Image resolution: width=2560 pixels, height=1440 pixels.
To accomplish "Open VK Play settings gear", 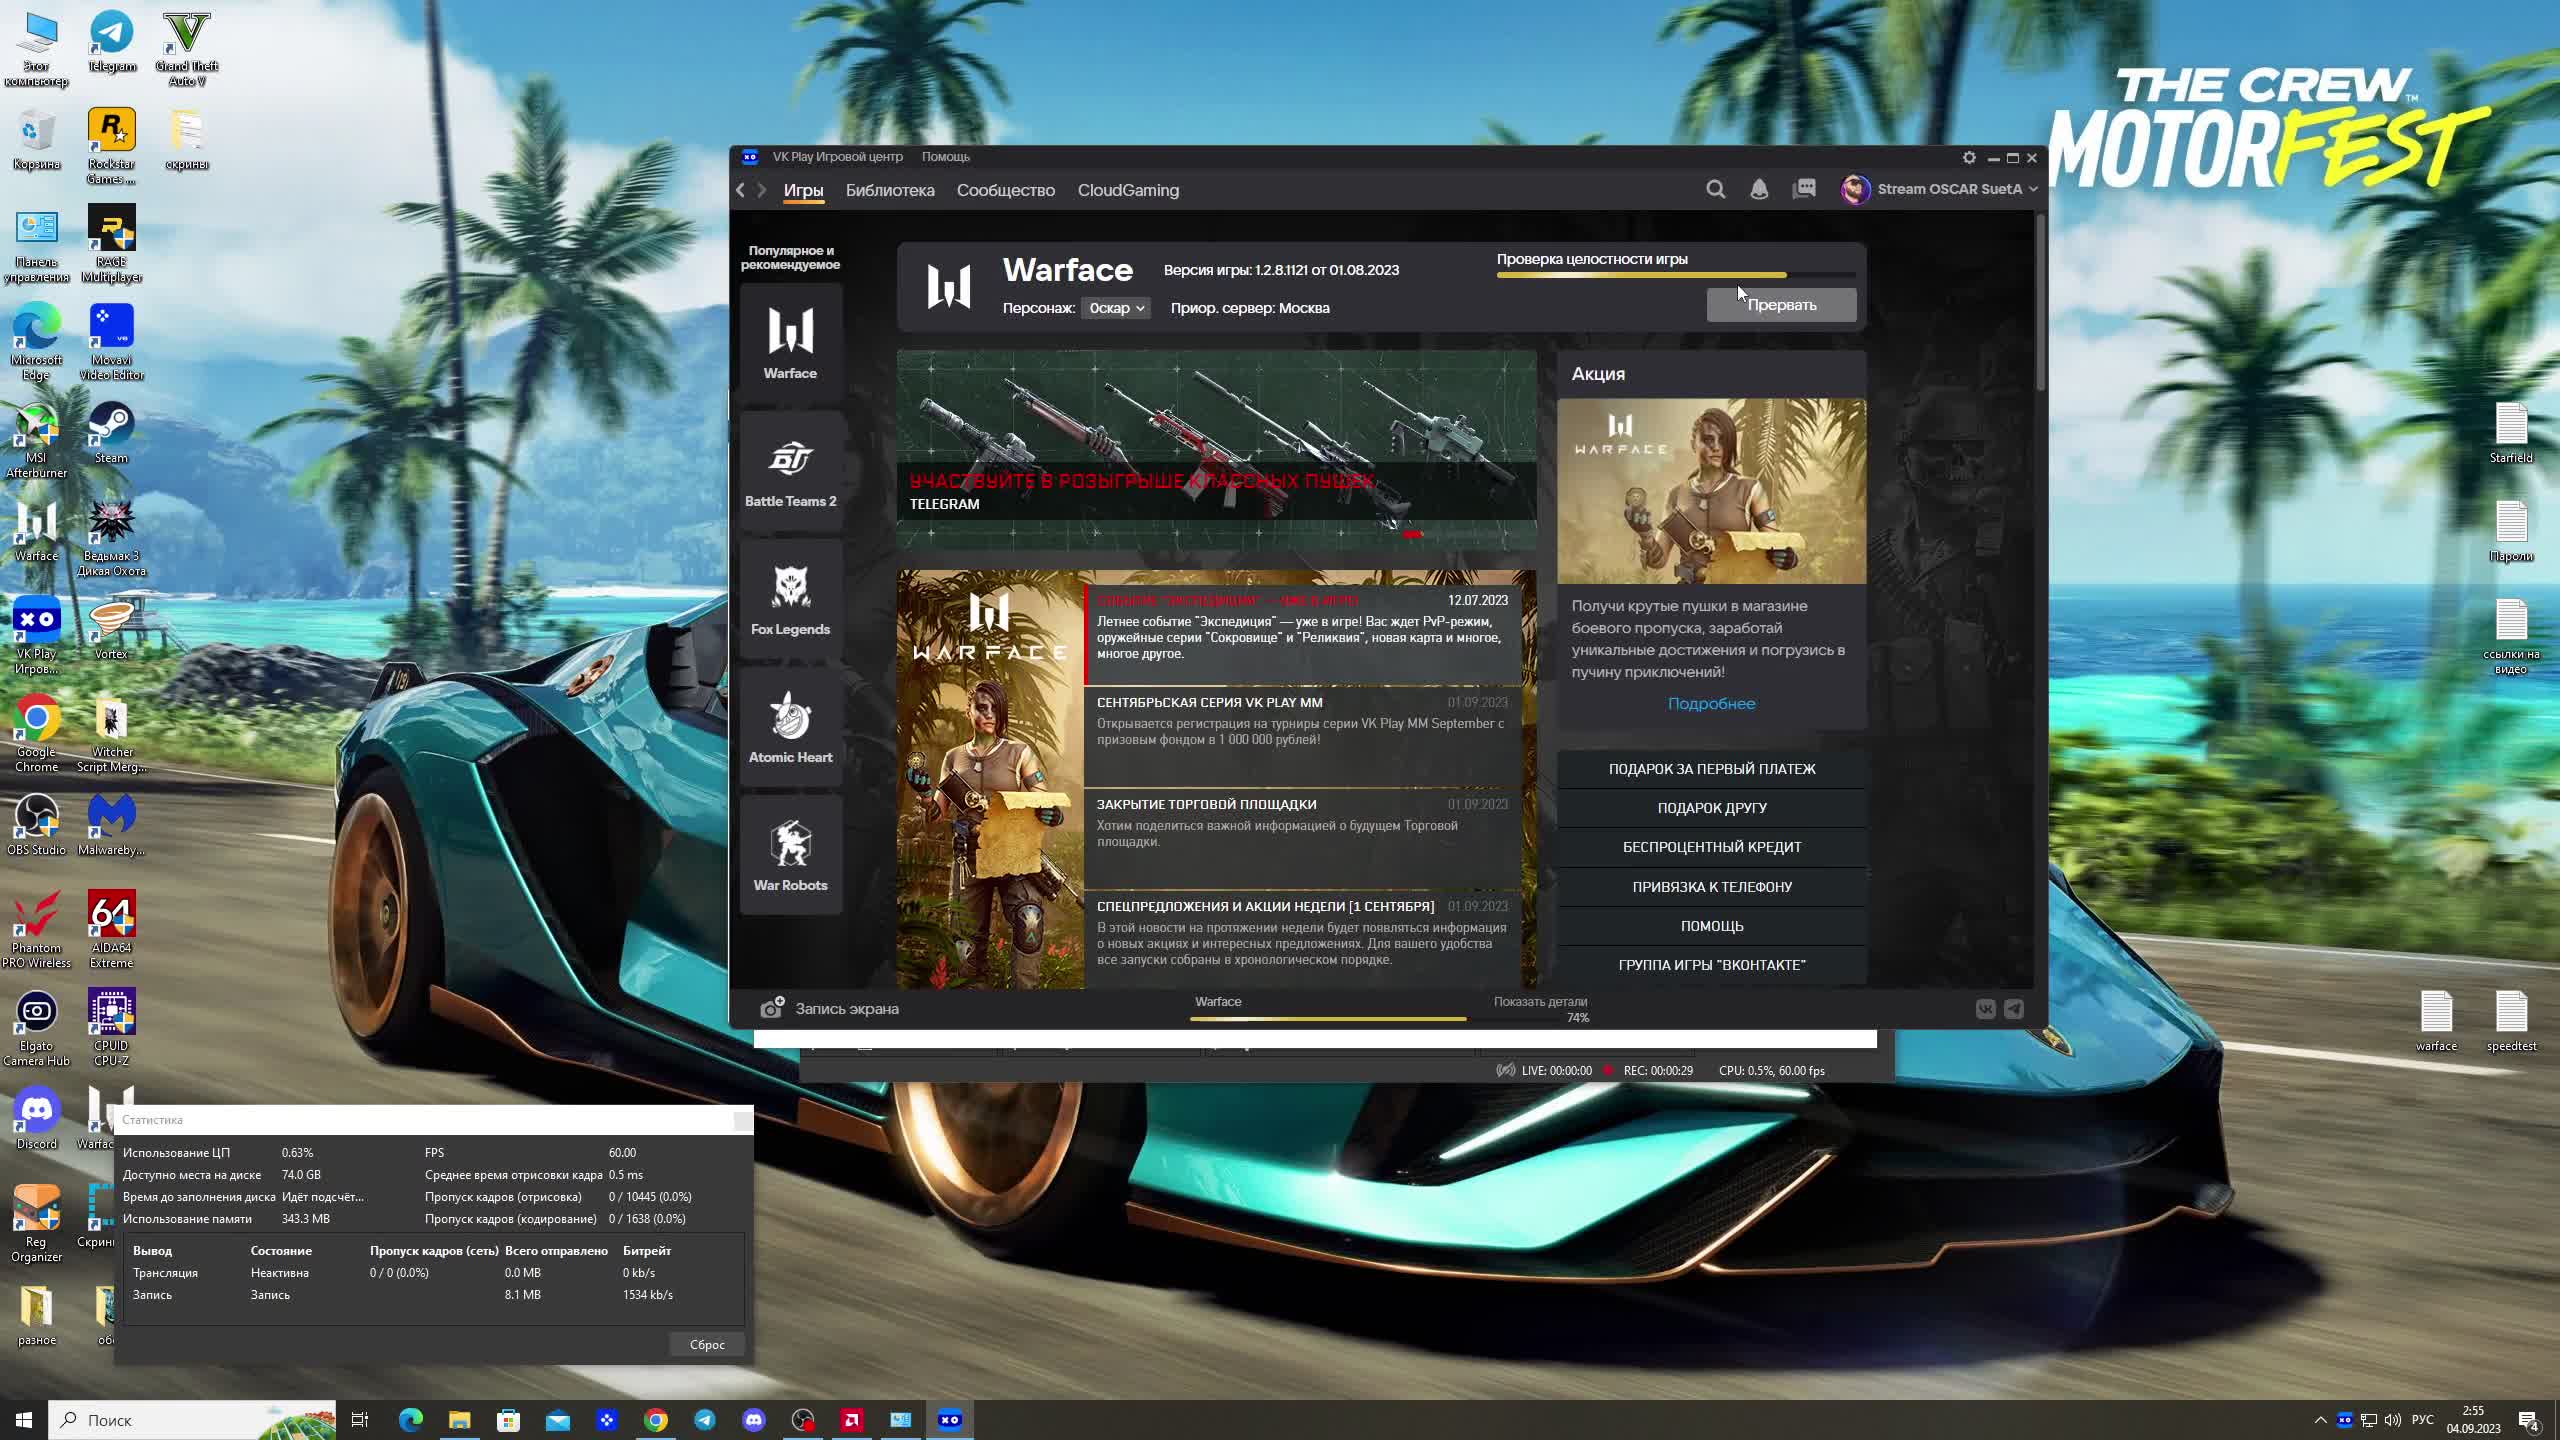I will pyautogui.click(x=1968, y=158).
